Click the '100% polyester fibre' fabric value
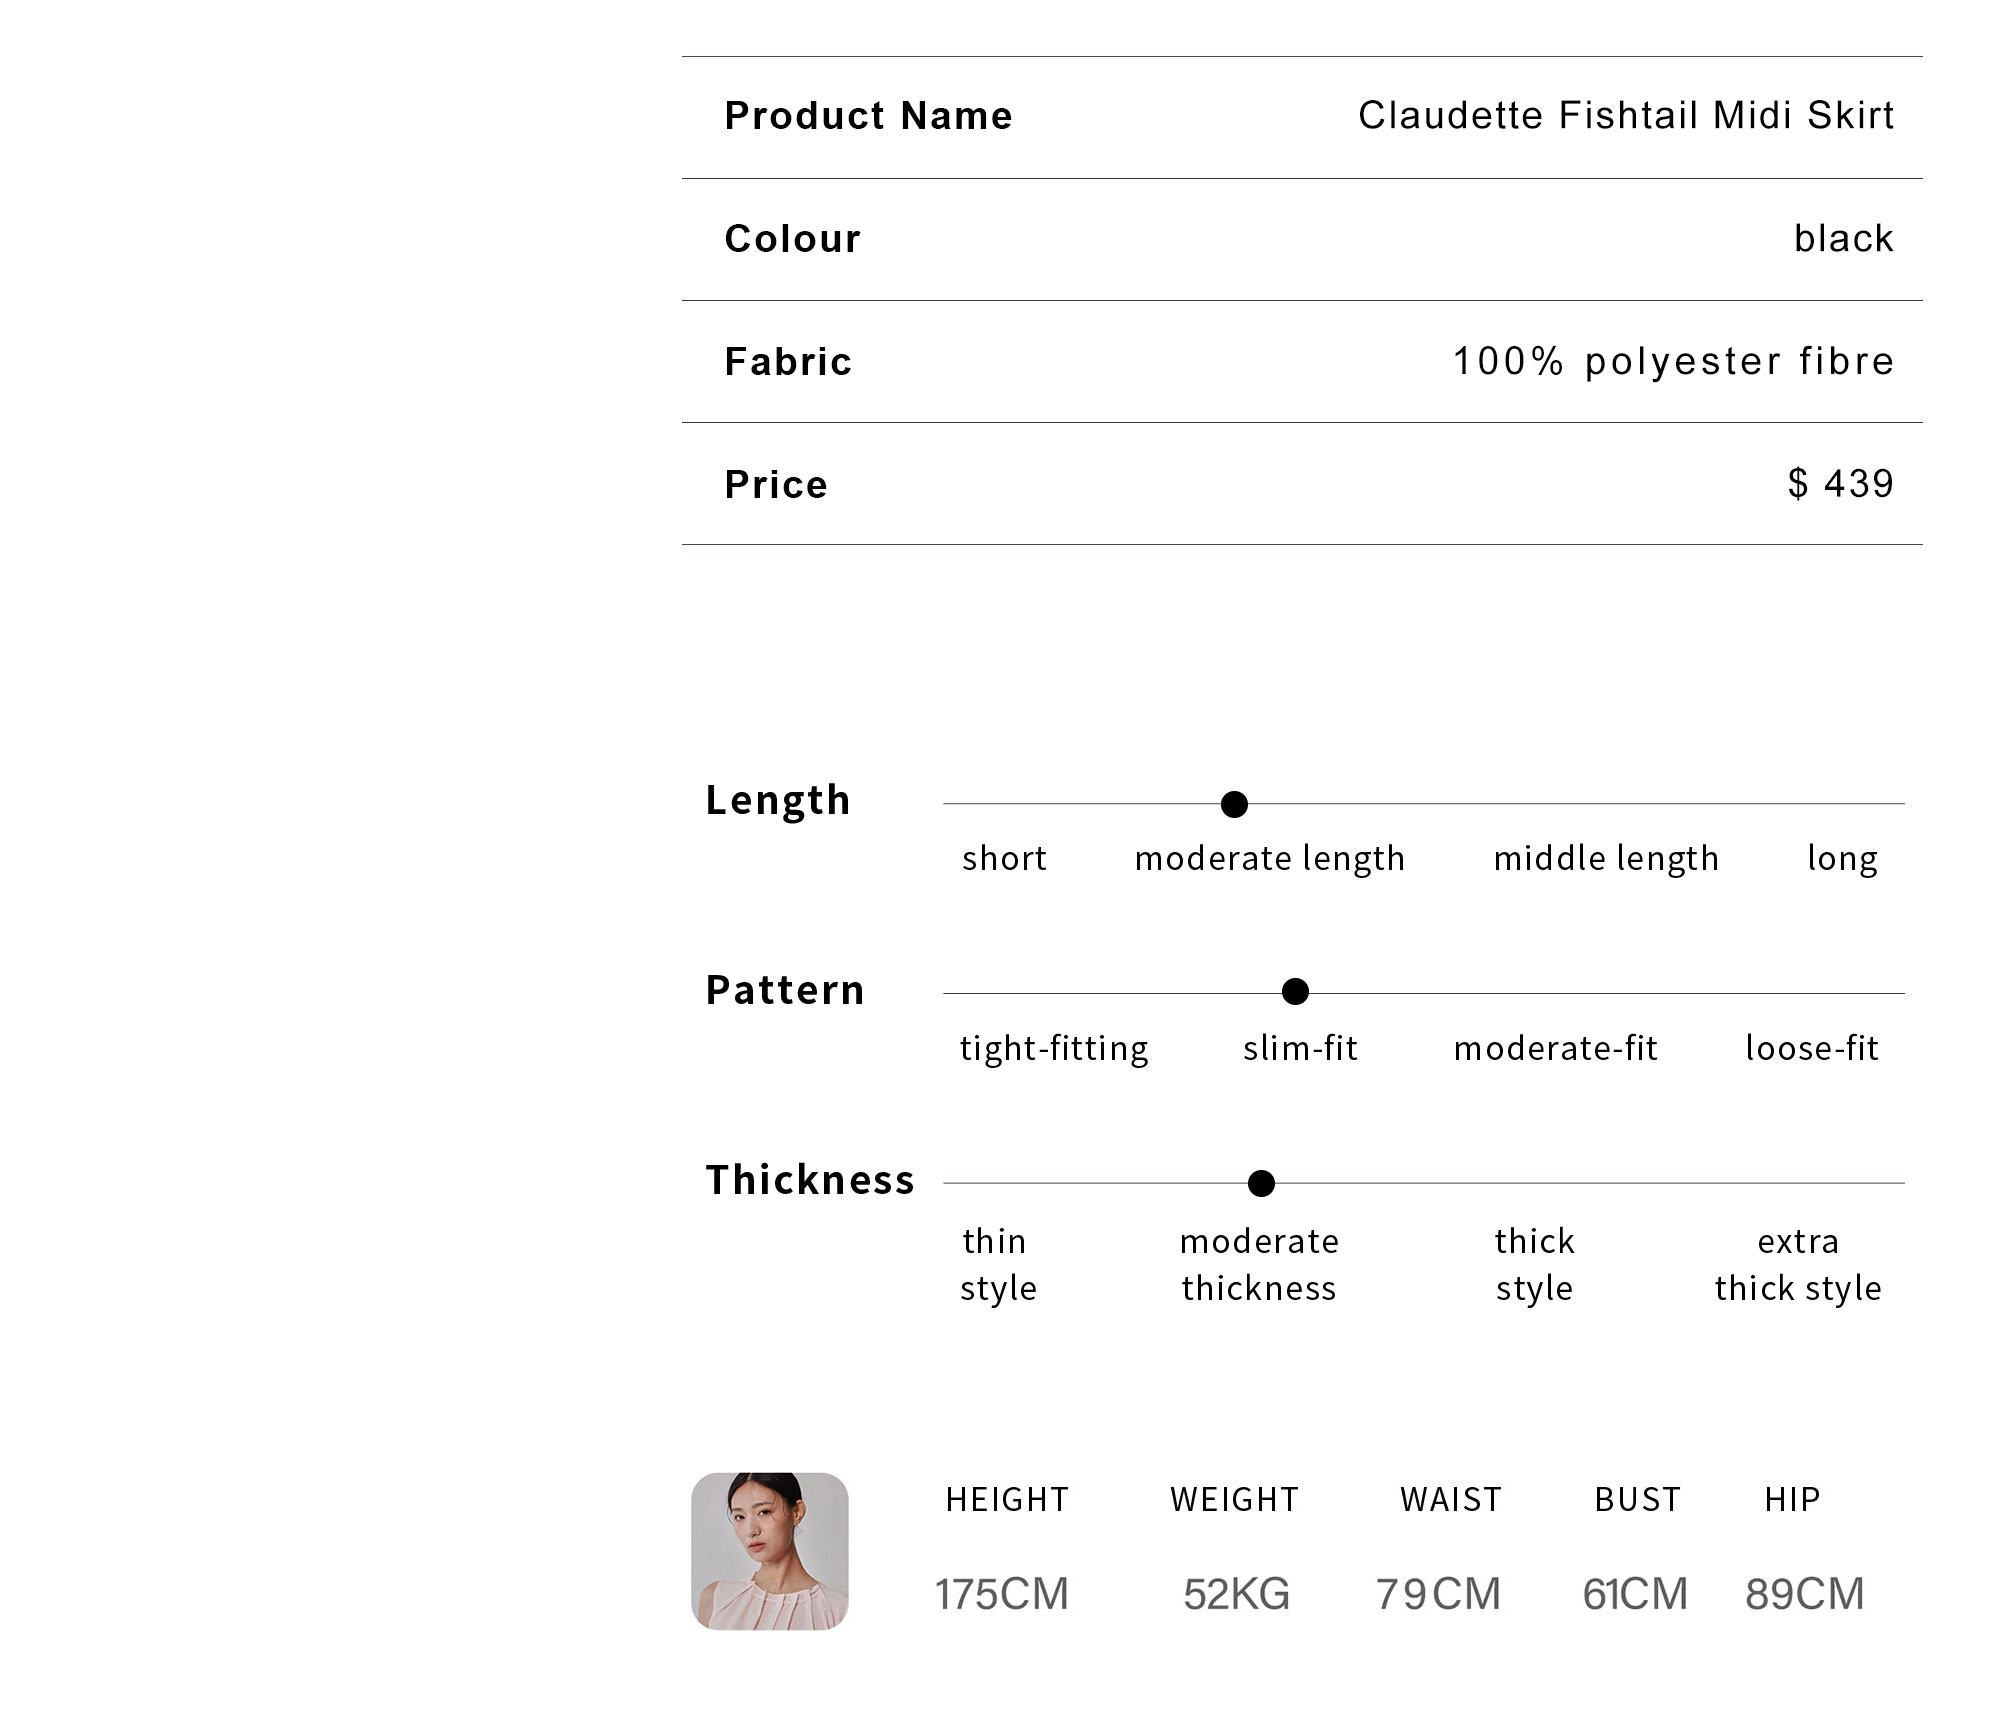 click(1673, 362)
